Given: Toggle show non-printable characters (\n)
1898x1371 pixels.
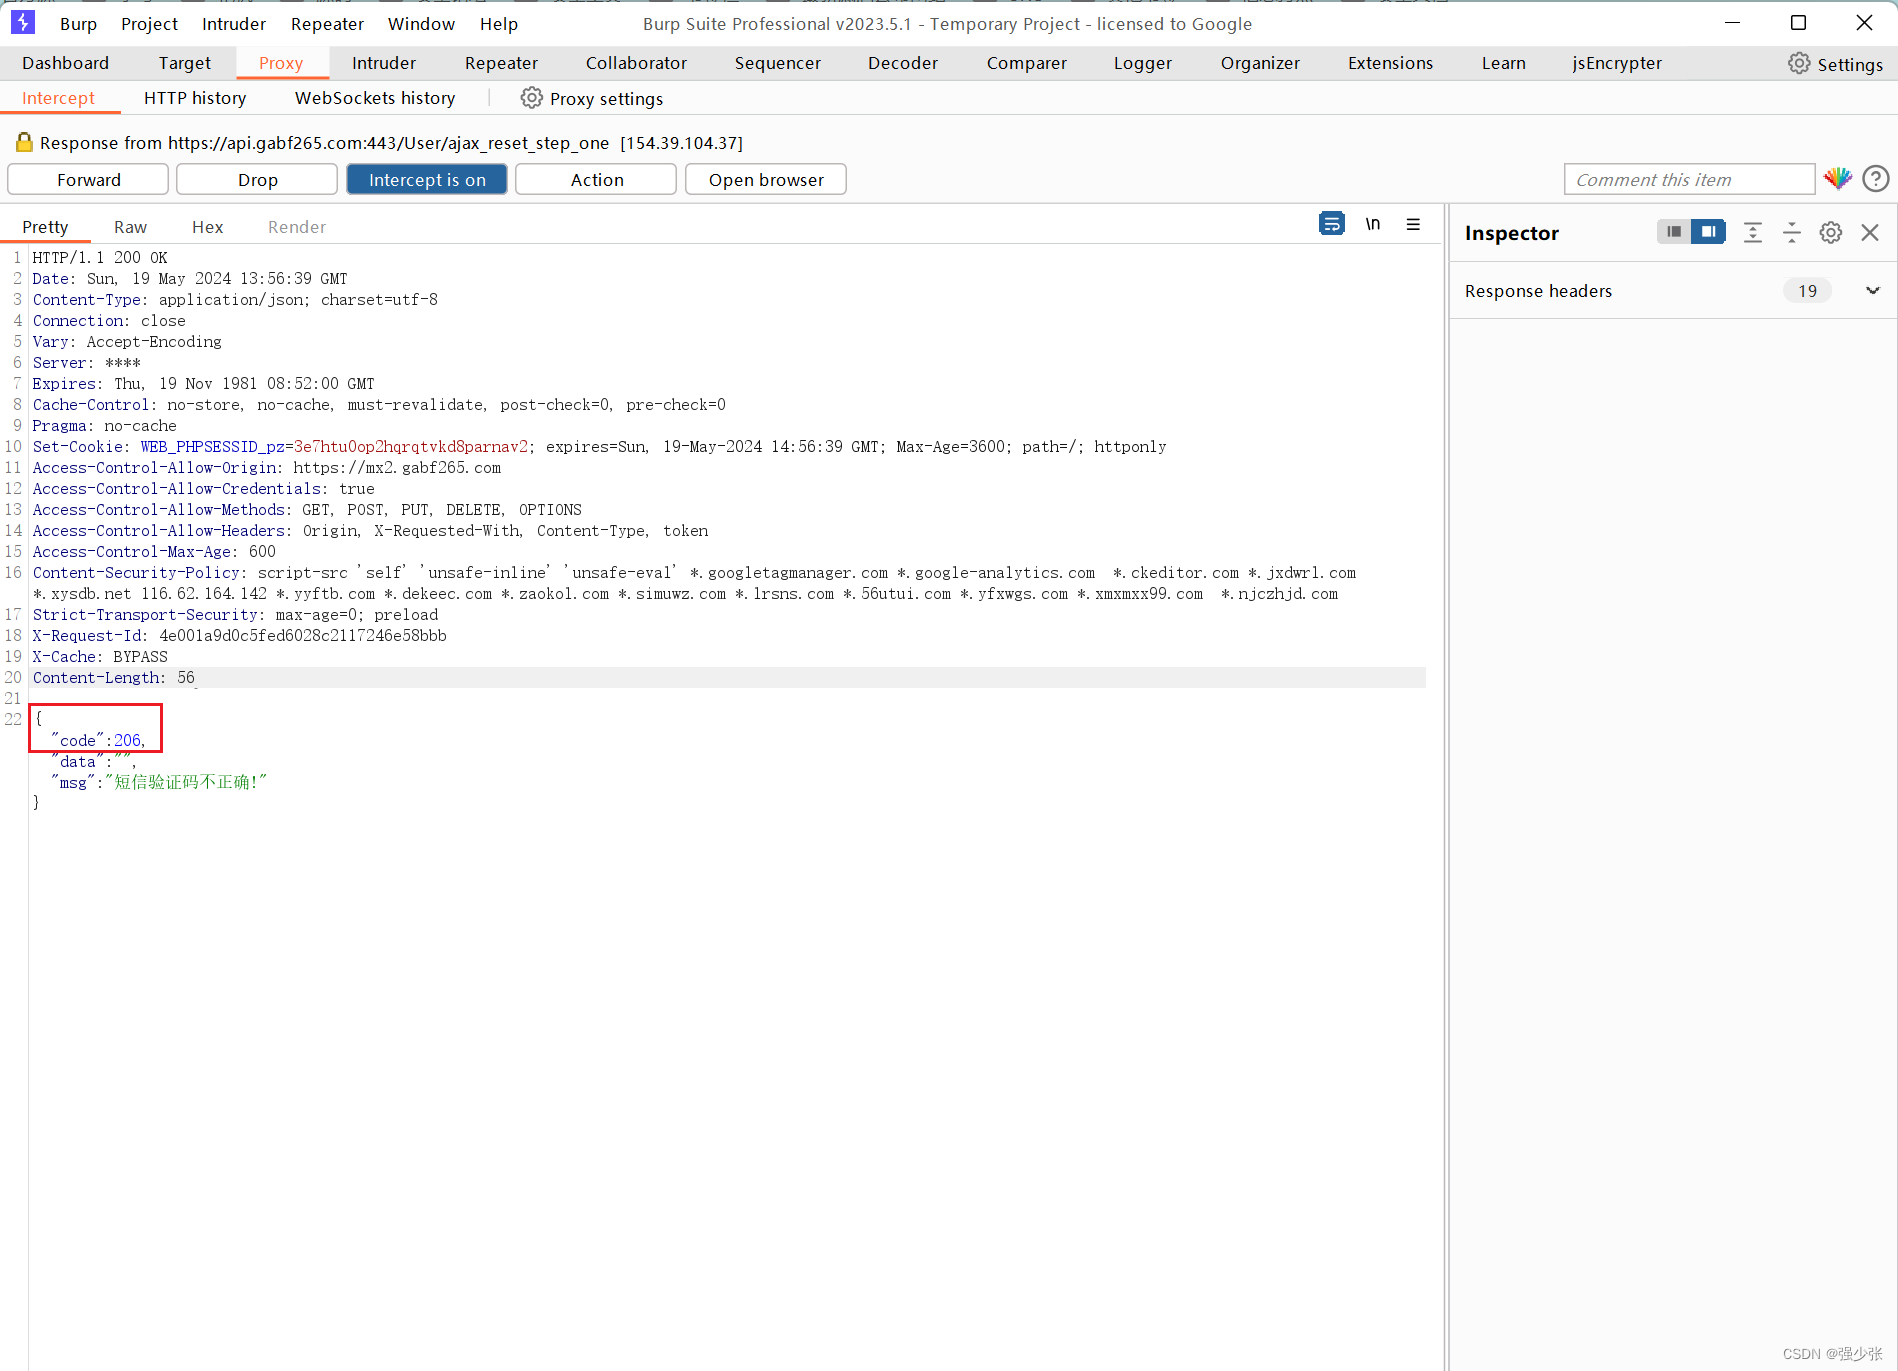Looking at the screenshot, I should coord(1373,224).
